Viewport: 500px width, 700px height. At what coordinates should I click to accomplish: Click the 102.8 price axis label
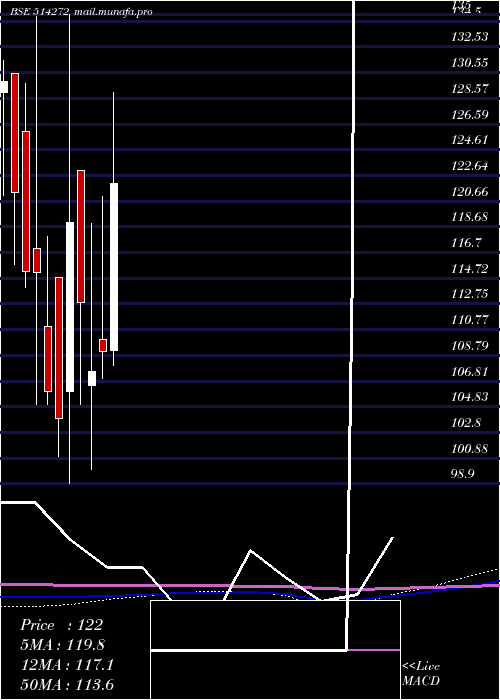coord(467,423)
